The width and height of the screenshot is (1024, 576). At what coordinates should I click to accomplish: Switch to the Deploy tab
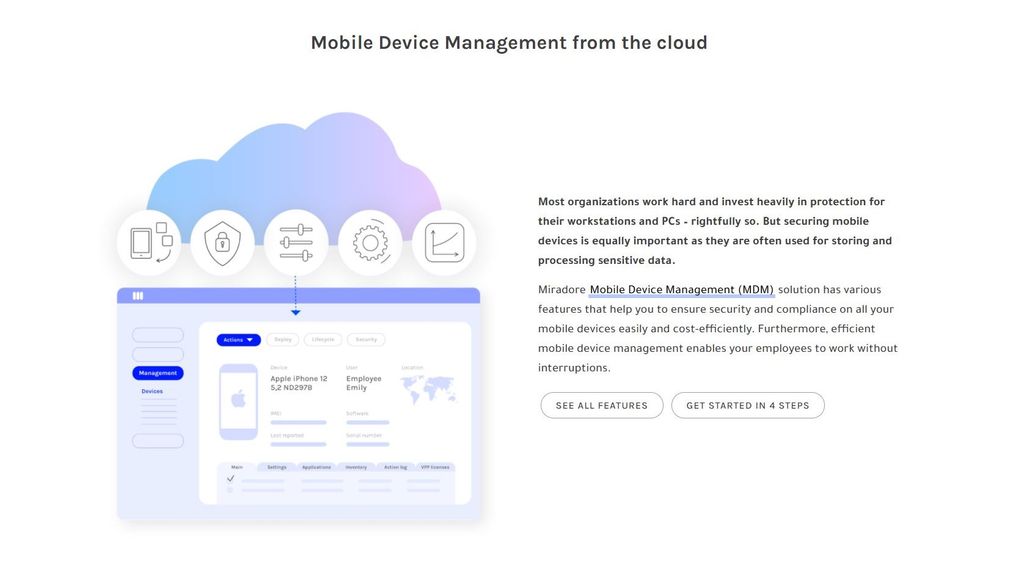click(283, 339)
